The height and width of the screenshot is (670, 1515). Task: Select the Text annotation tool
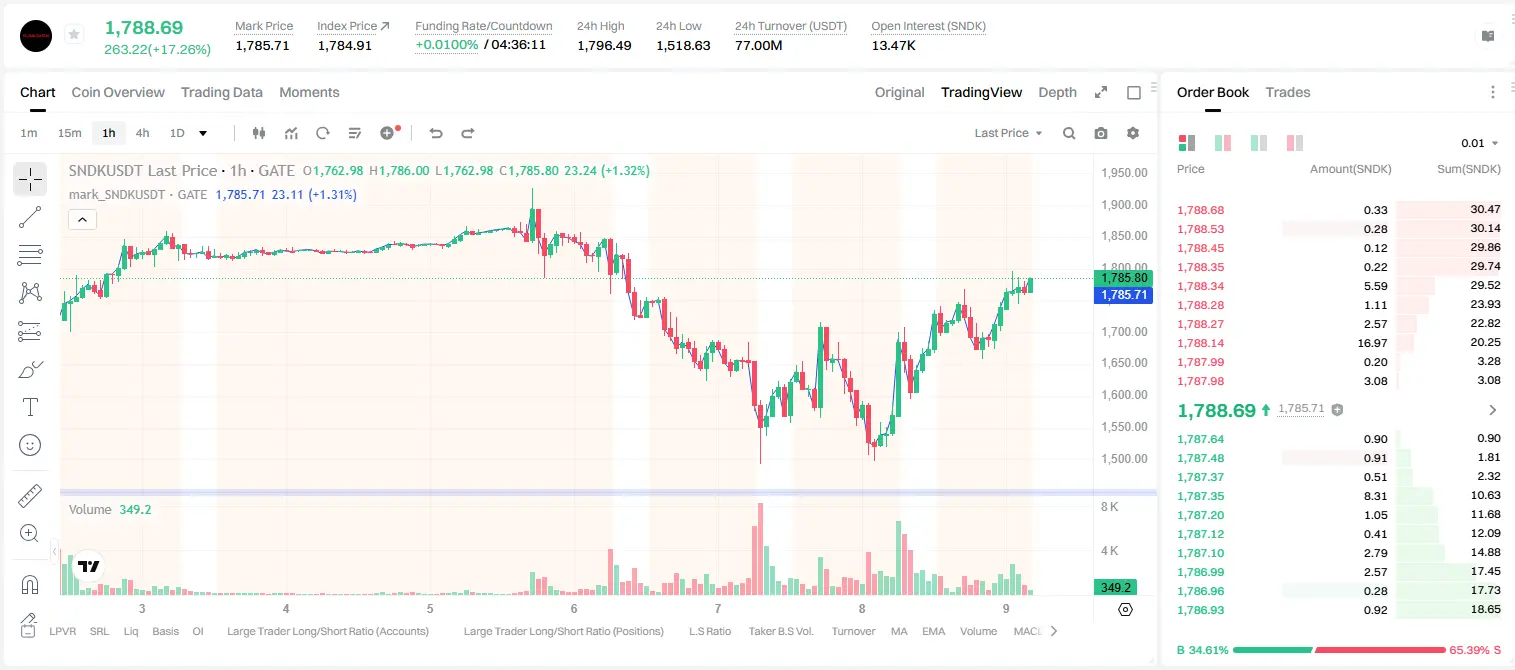(30, 407)
